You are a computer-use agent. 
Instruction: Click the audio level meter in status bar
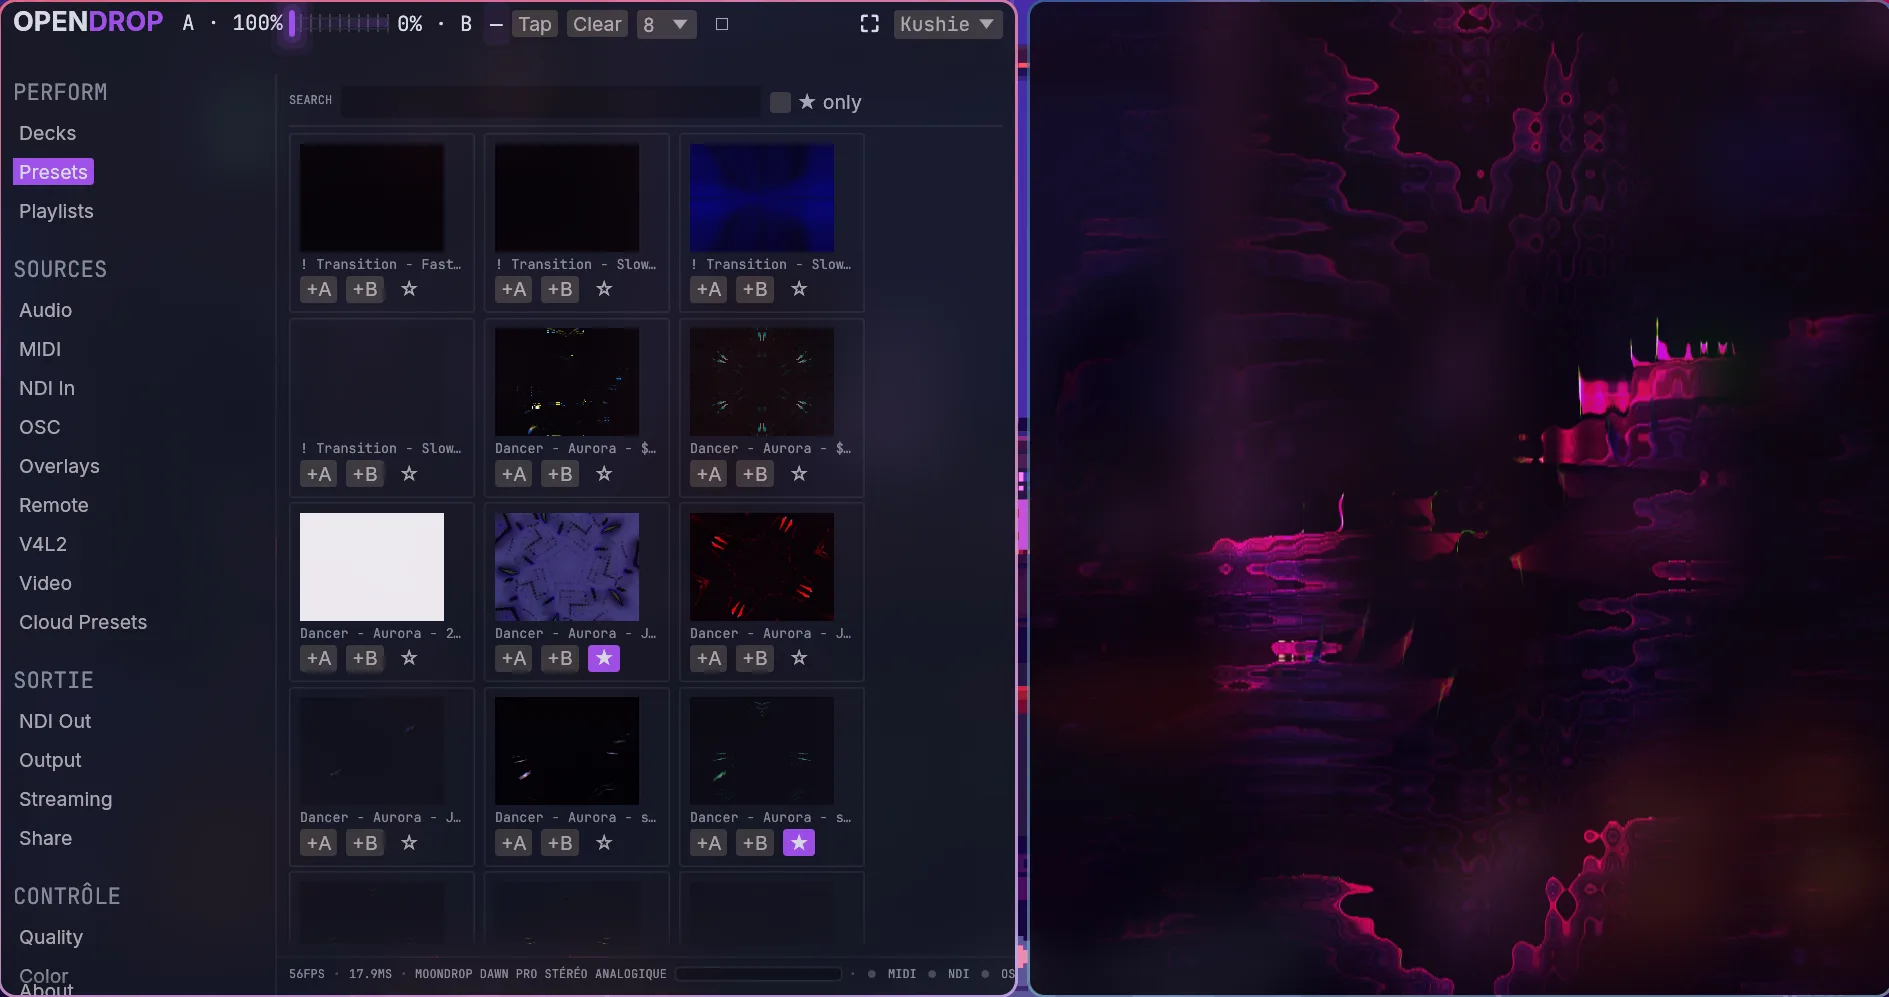[x=759, y=974]
